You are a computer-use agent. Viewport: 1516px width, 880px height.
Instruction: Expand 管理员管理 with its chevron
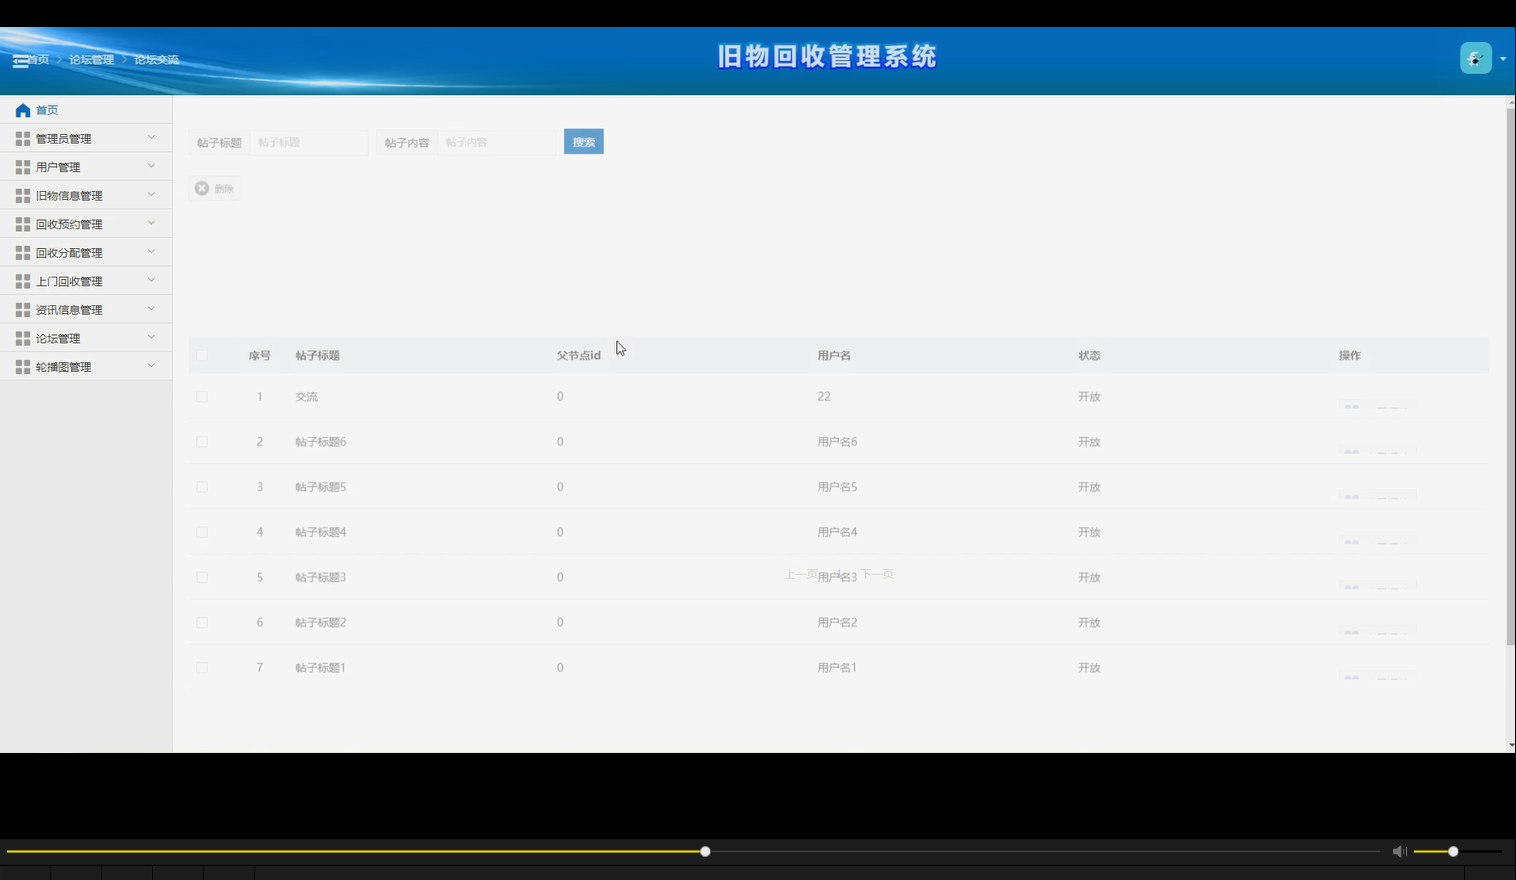[x=152, y=137]
